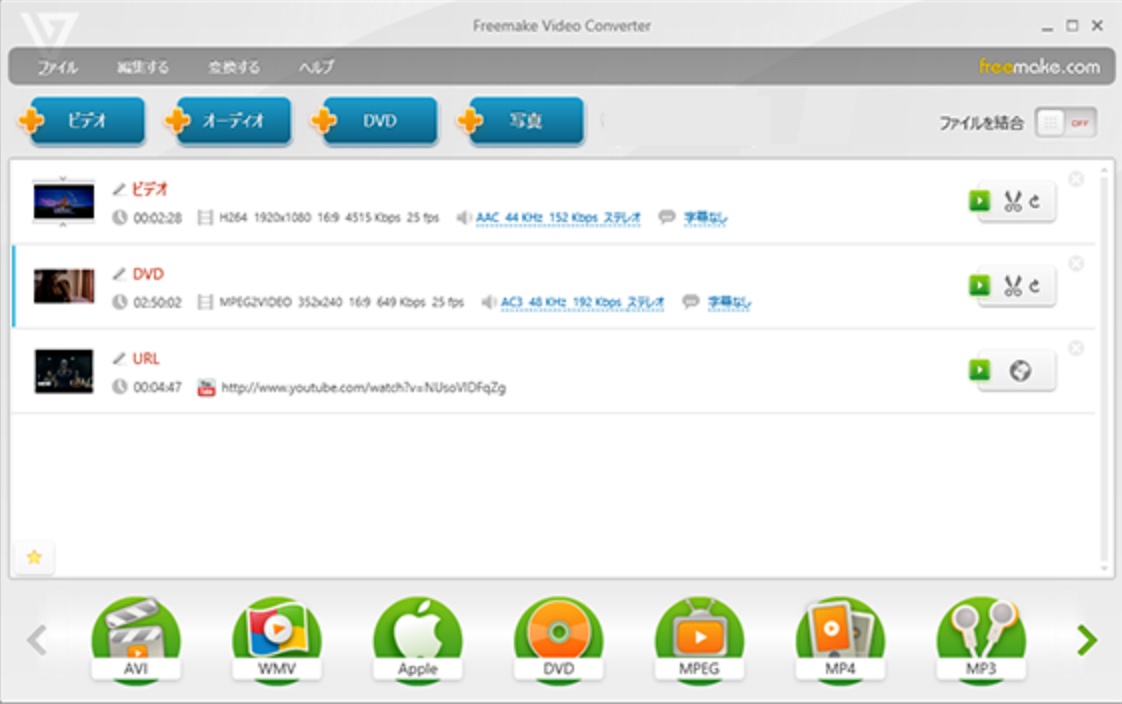The height and width of the screenshot is (704, 1122).
Task: Click the 00:04:47 duration text
Action: (157, 387)
